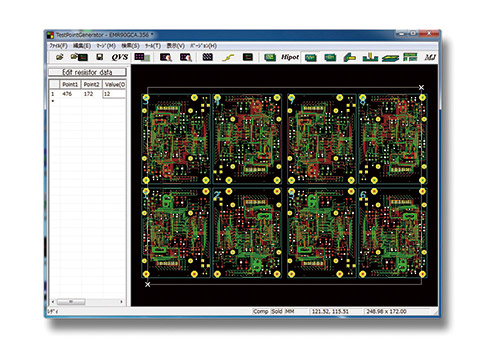Click the Point1 column header
Screen dimensions: 480x360
(70, 84)
